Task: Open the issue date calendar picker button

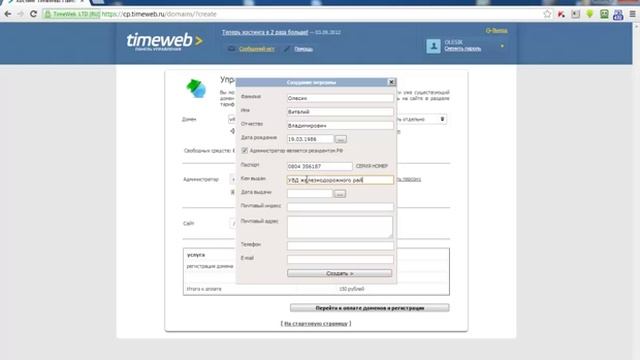Action: tap(340, 194)
